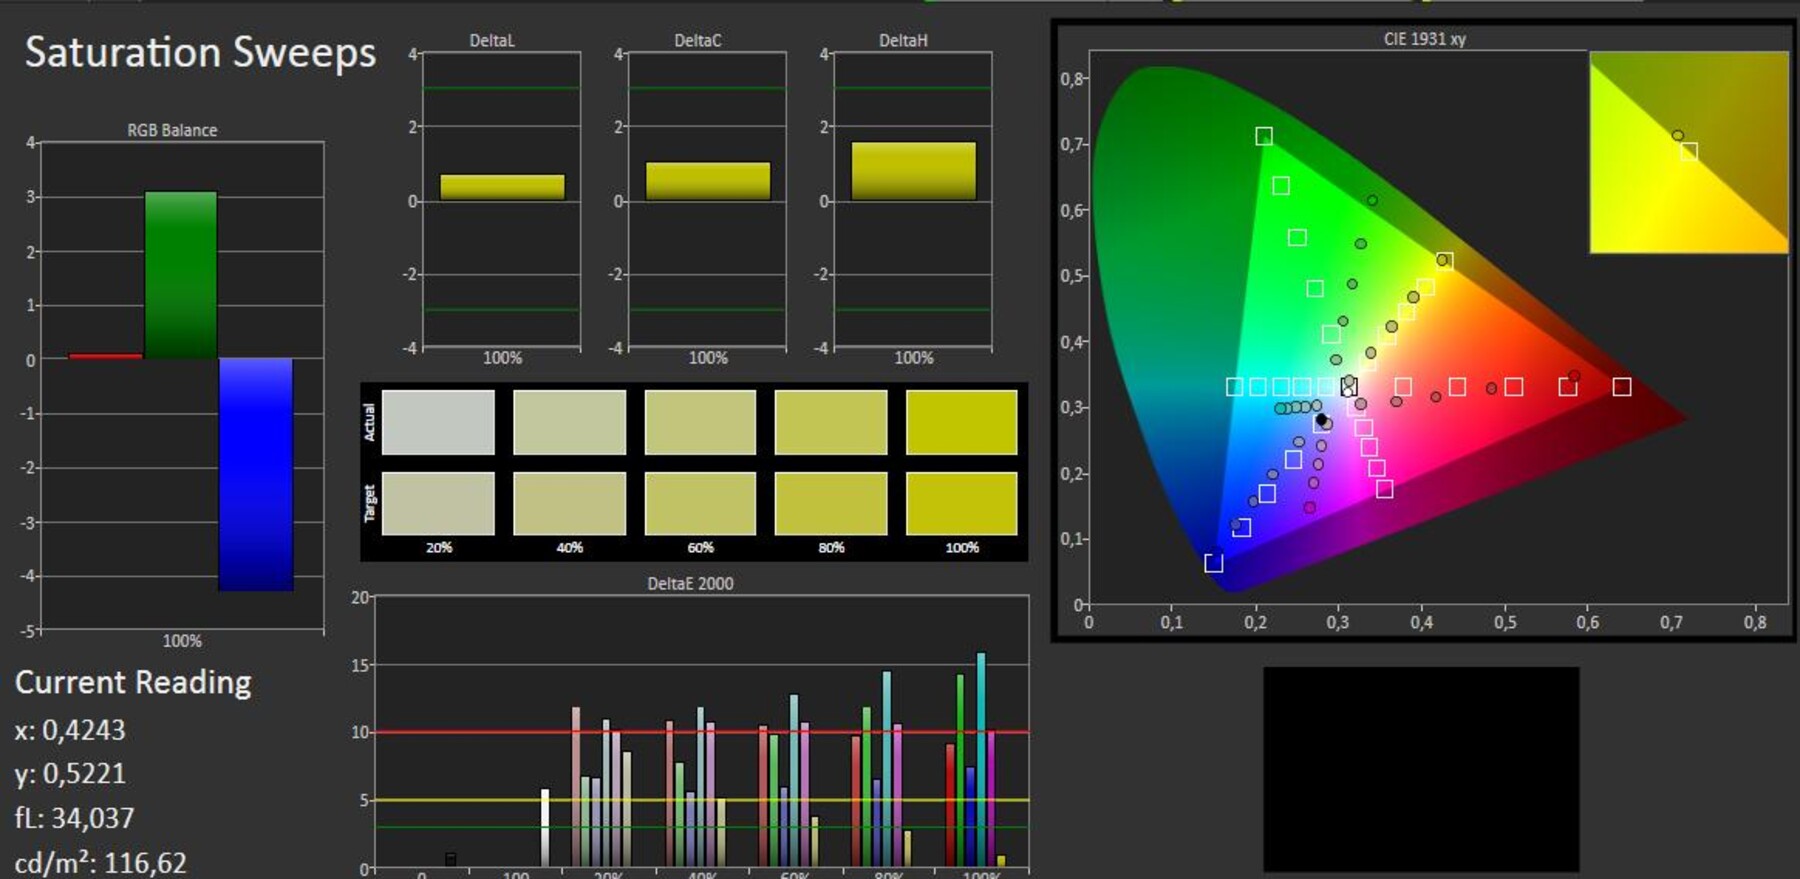
Task: Click the red primary target square in CIE
Action: pyautogui.click(x=1622, y=386)
